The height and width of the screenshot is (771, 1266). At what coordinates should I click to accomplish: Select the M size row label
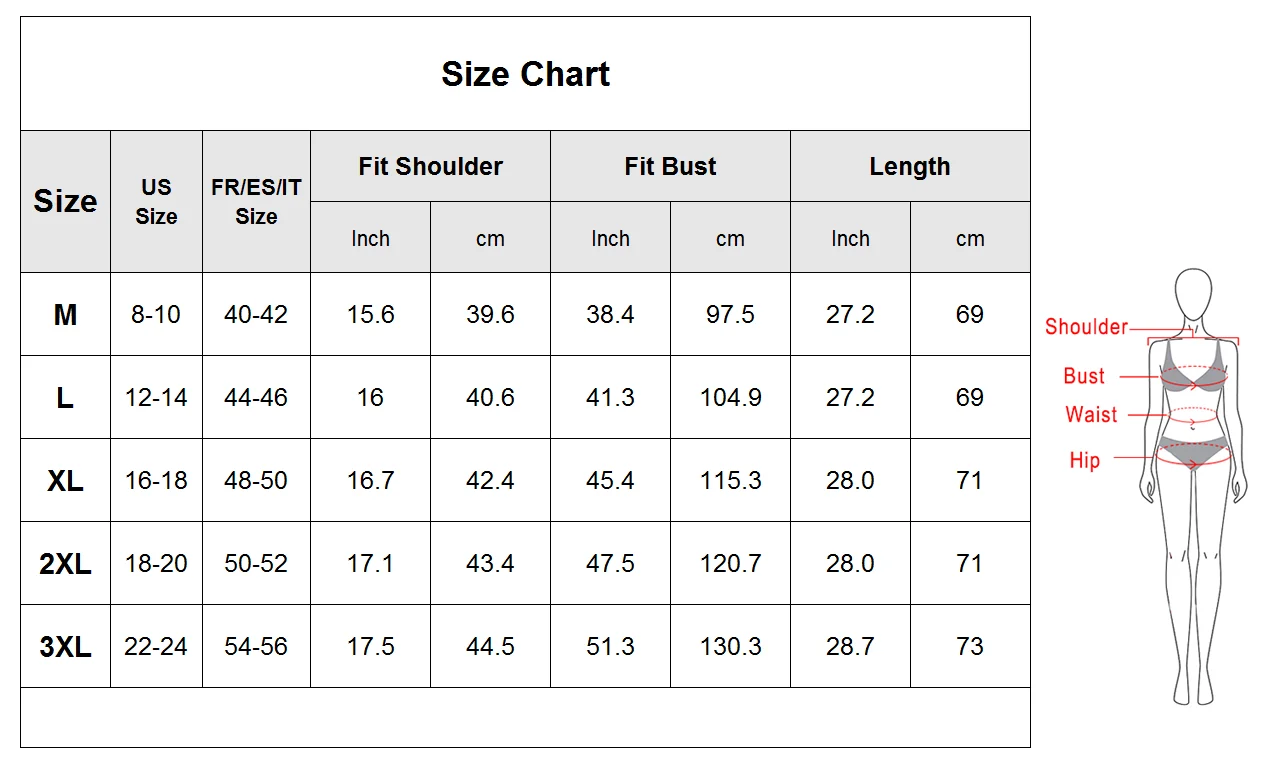tap(65, 315)
